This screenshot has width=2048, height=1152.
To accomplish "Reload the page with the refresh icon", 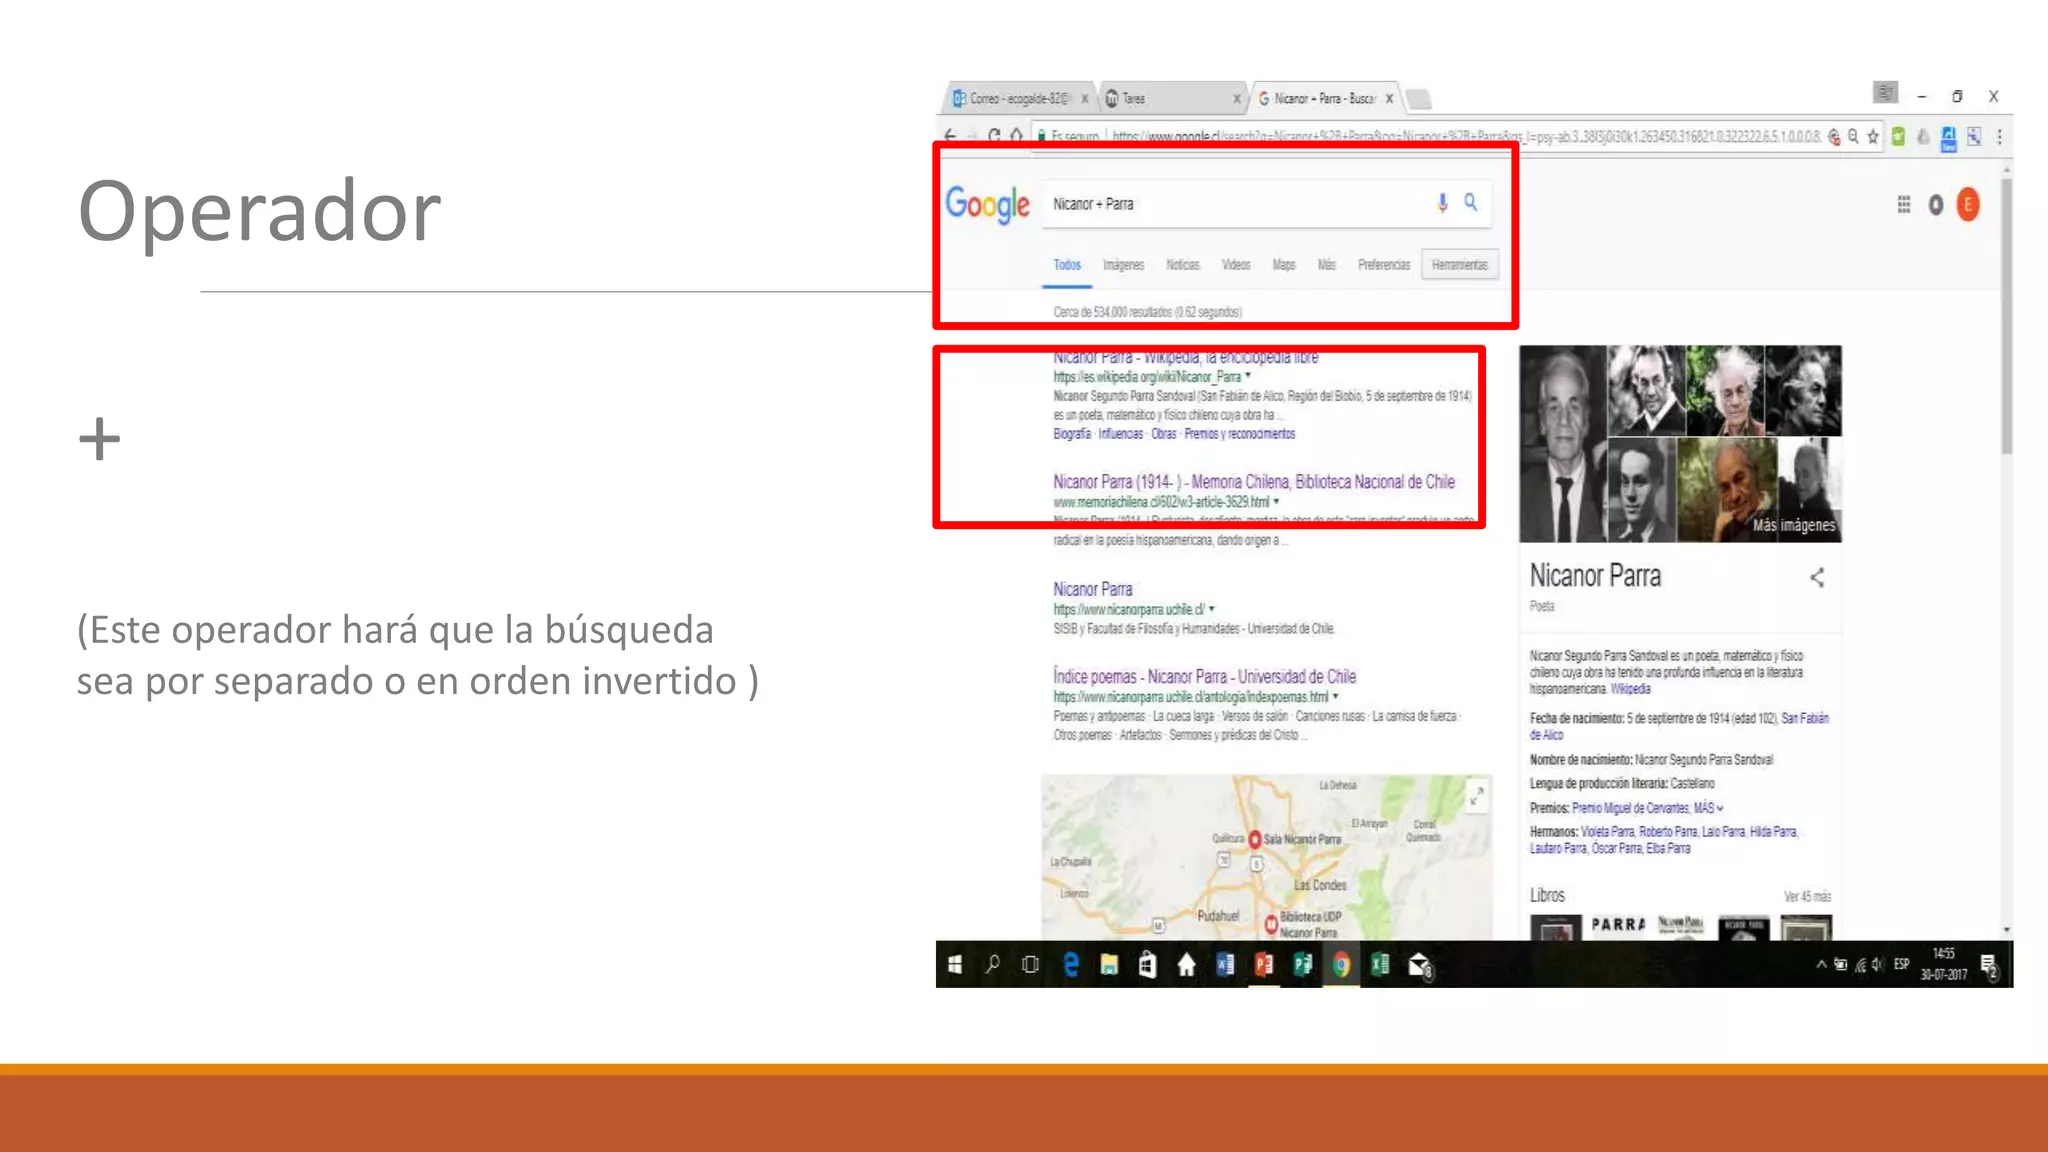I will click(994, 135).
